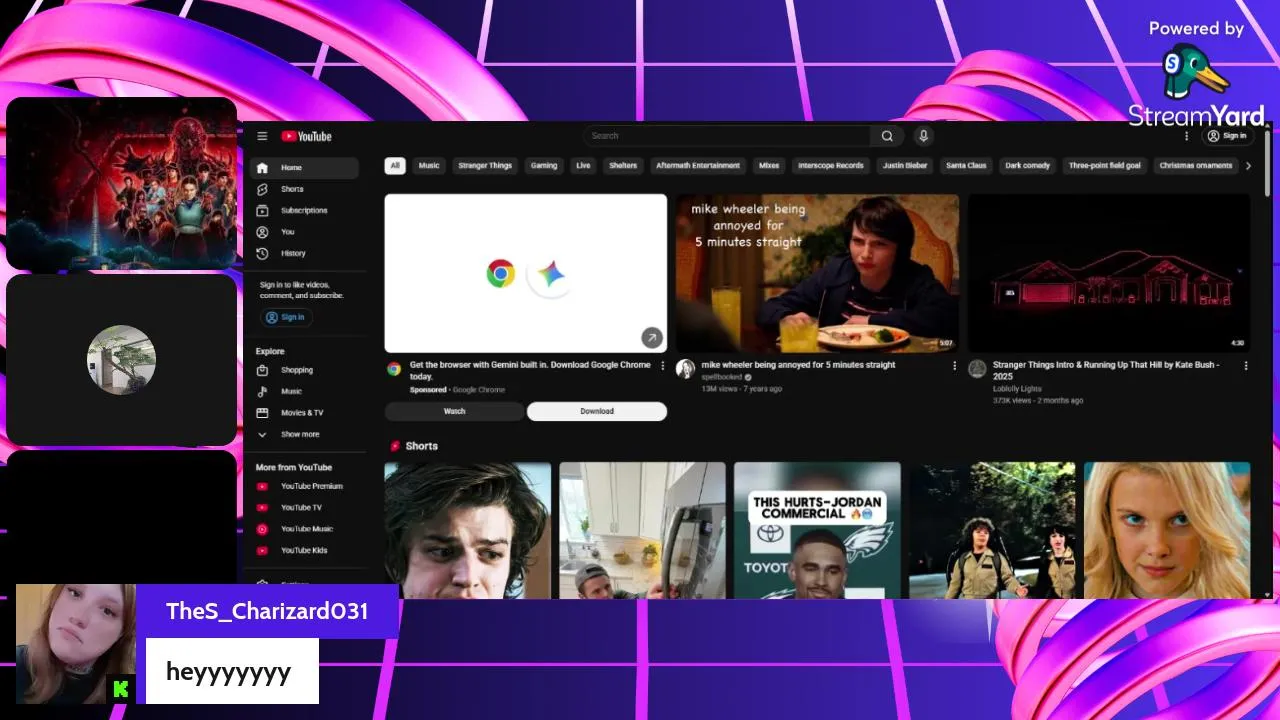Open Music under Explore

(304, 391)
